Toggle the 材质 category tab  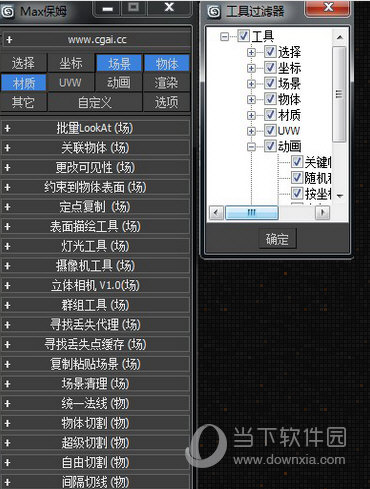pos(23,83)
